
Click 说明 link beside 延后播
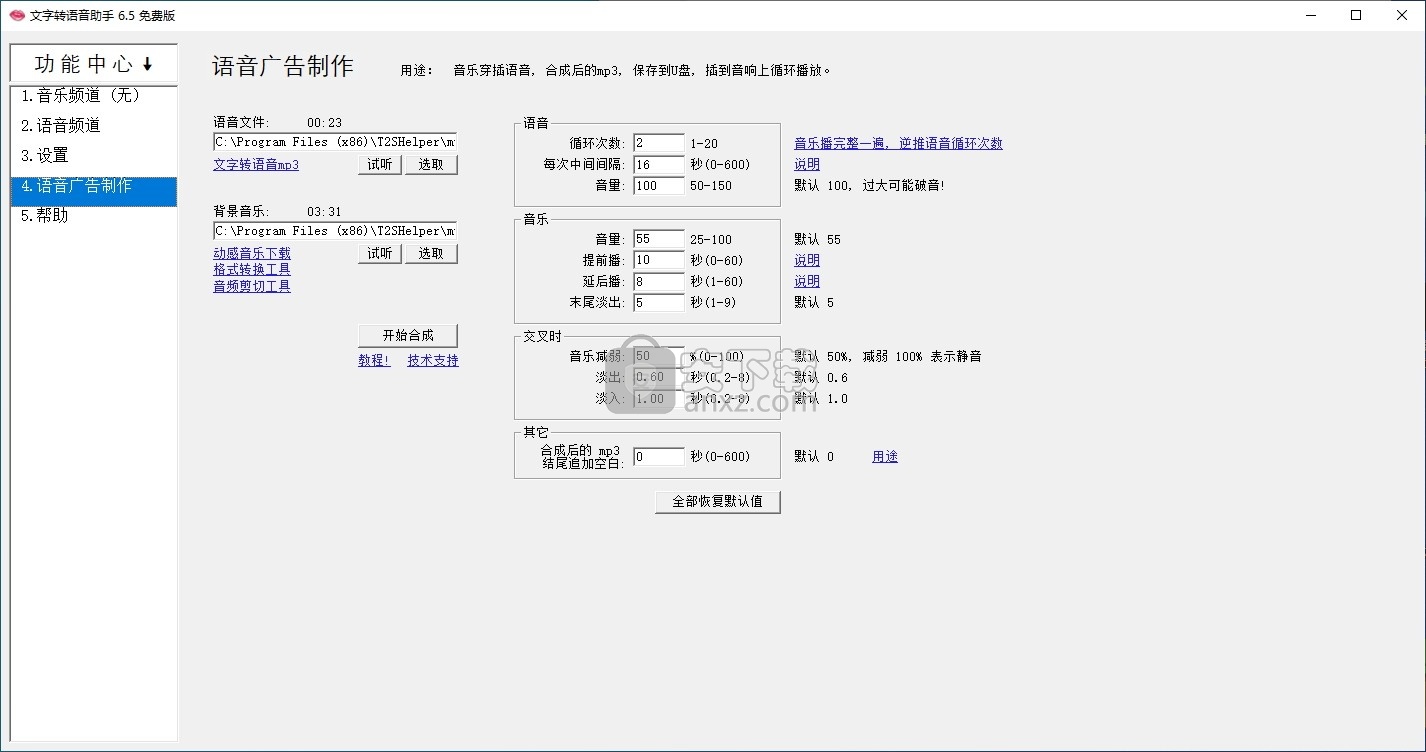(x=807, y=282)
